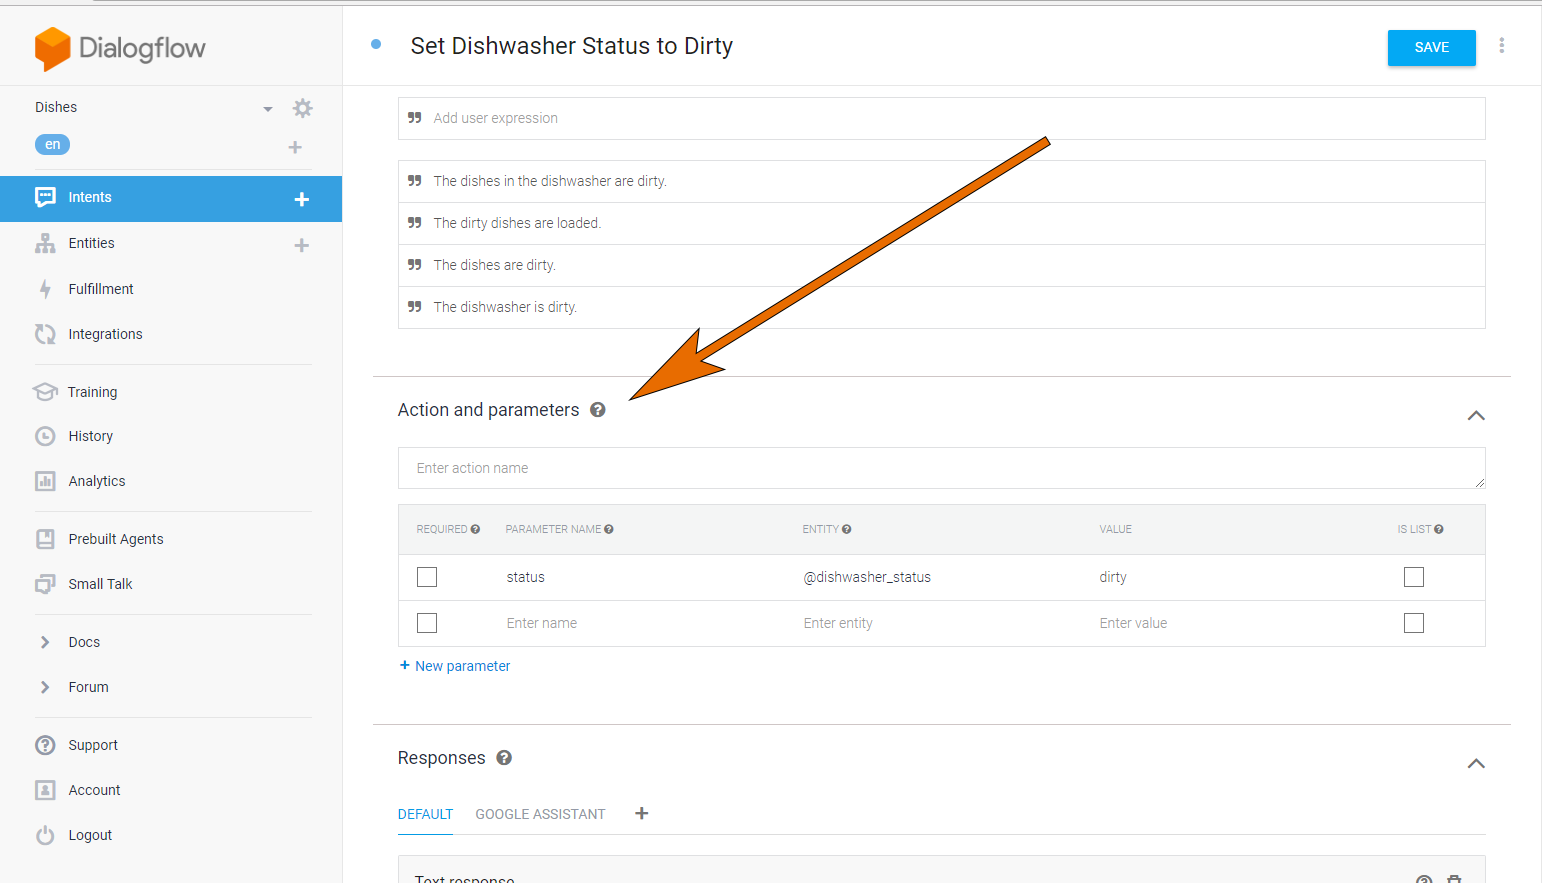1542x883 pixels.
Task: Enable IS LIST for the status parameter
Action: coord(1414,577)
